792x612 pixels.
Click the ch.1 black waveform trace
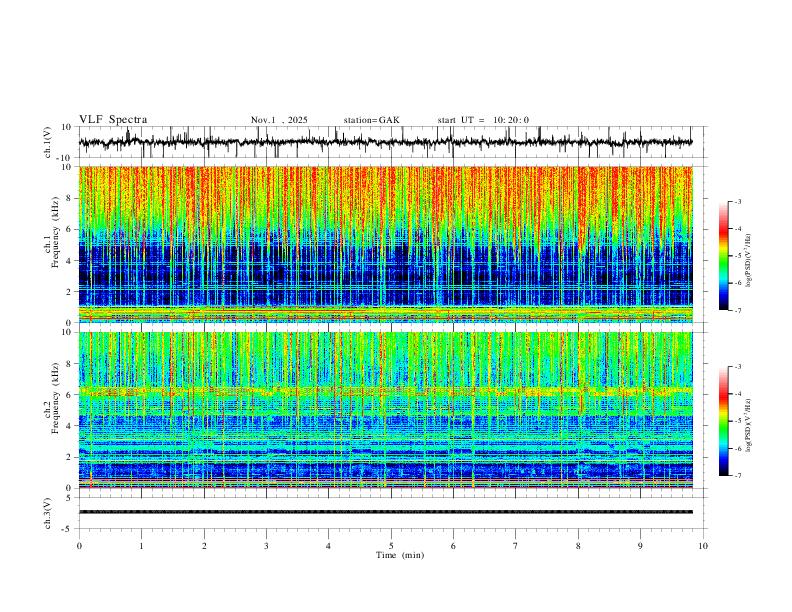tap(385, 142)
